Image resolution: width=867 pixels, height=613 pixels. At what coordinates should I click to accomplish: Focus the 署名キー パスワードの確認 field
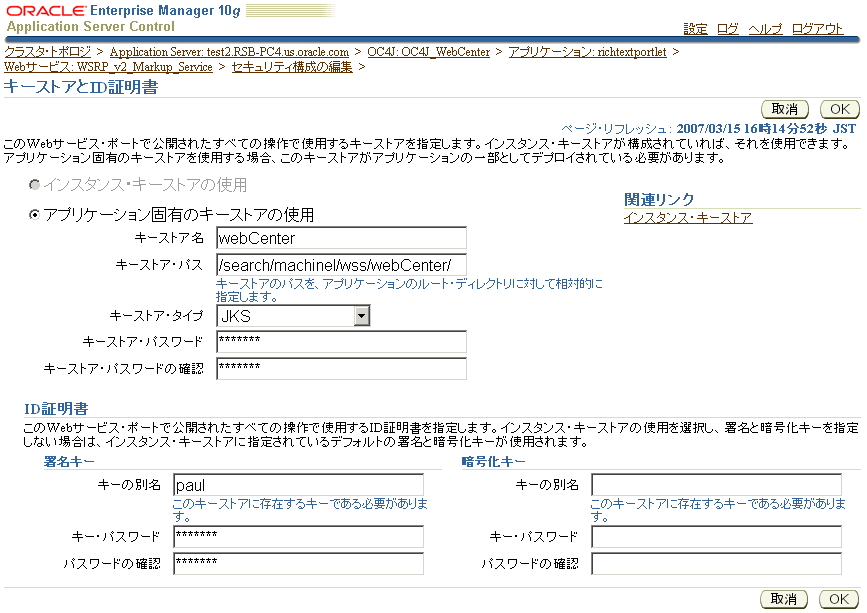pos(299,564)
